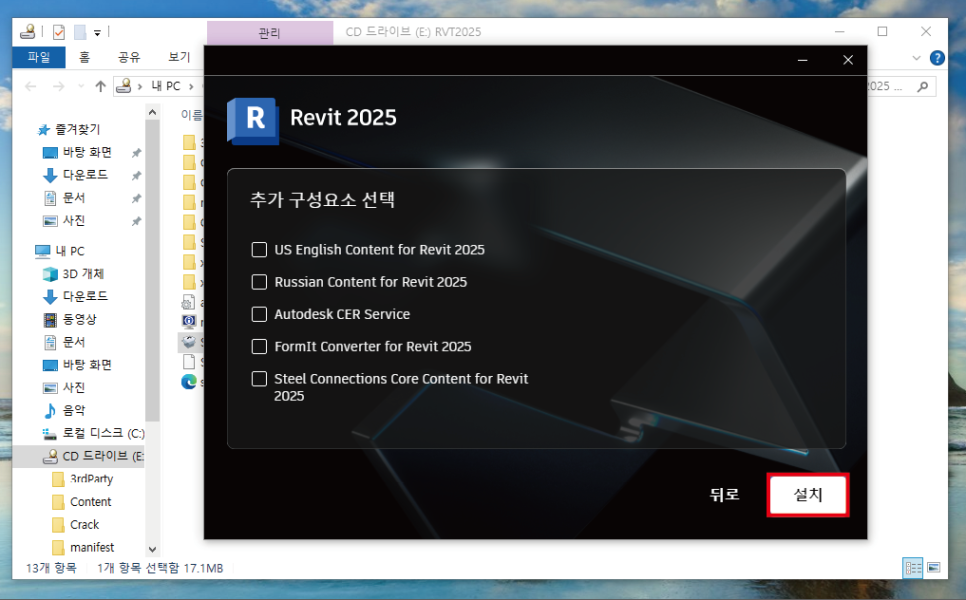Click the Revit R logo icon
This screenshot has width=966, height=600.
pos(253,120)
